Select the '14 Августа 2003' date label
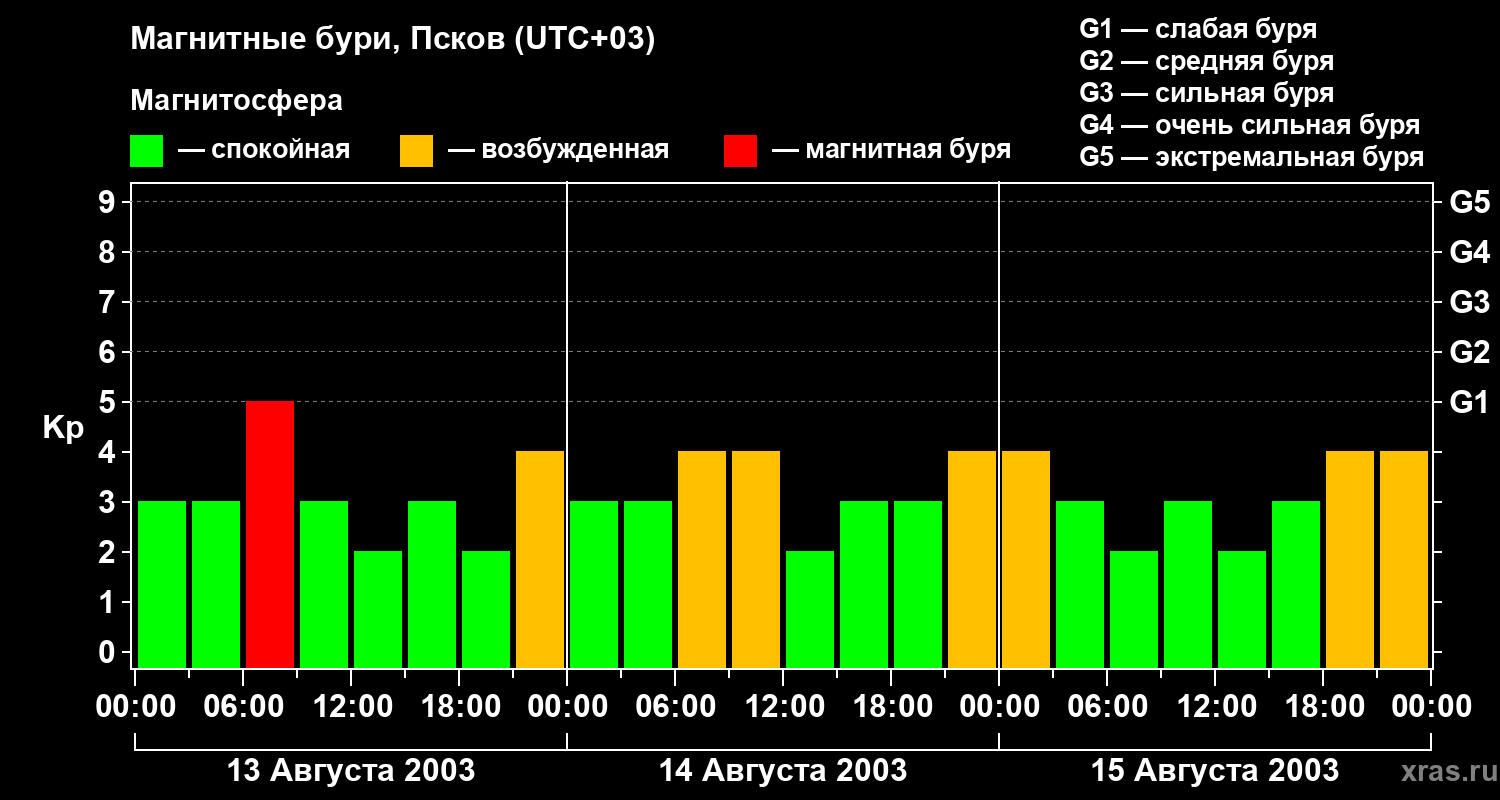The width and height of the screenshot is (1500, 800). [782, 771]
